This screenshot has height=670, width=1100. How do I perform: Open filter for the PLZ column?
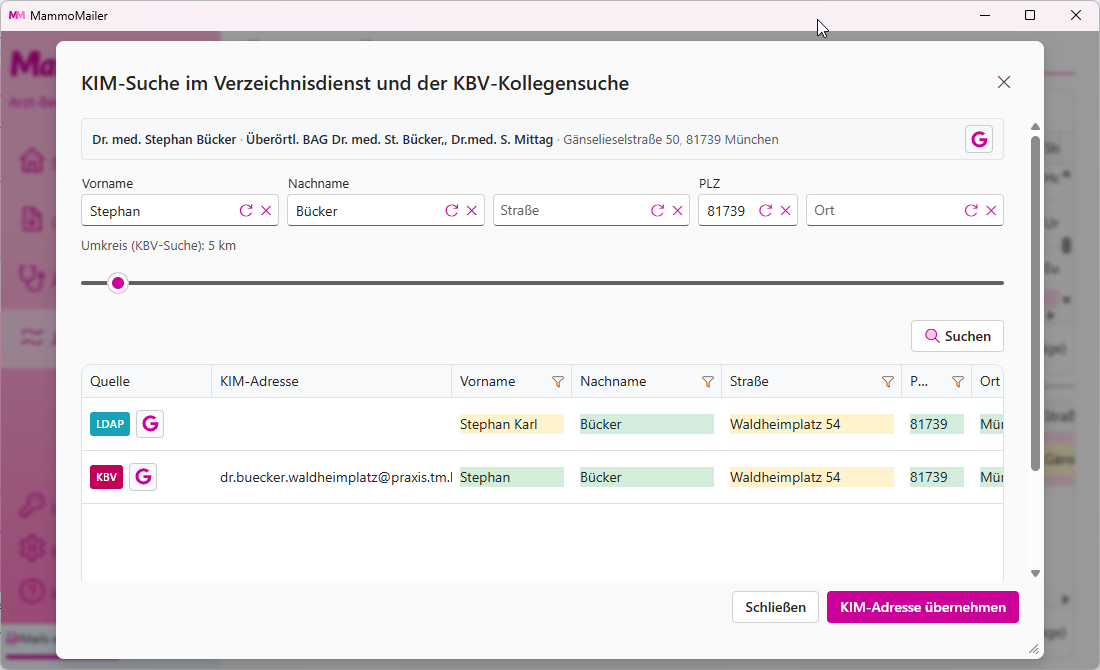(x=958, y=382)
